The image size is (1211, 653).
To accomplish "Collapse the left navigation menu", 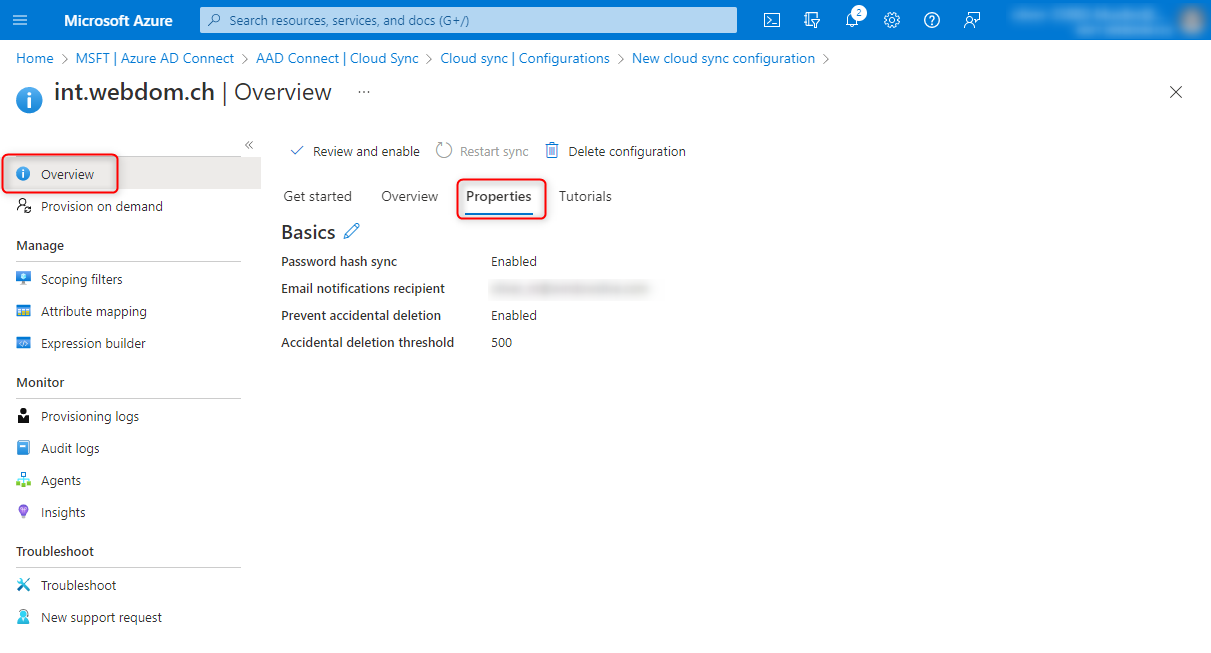I will coord(249,145).
